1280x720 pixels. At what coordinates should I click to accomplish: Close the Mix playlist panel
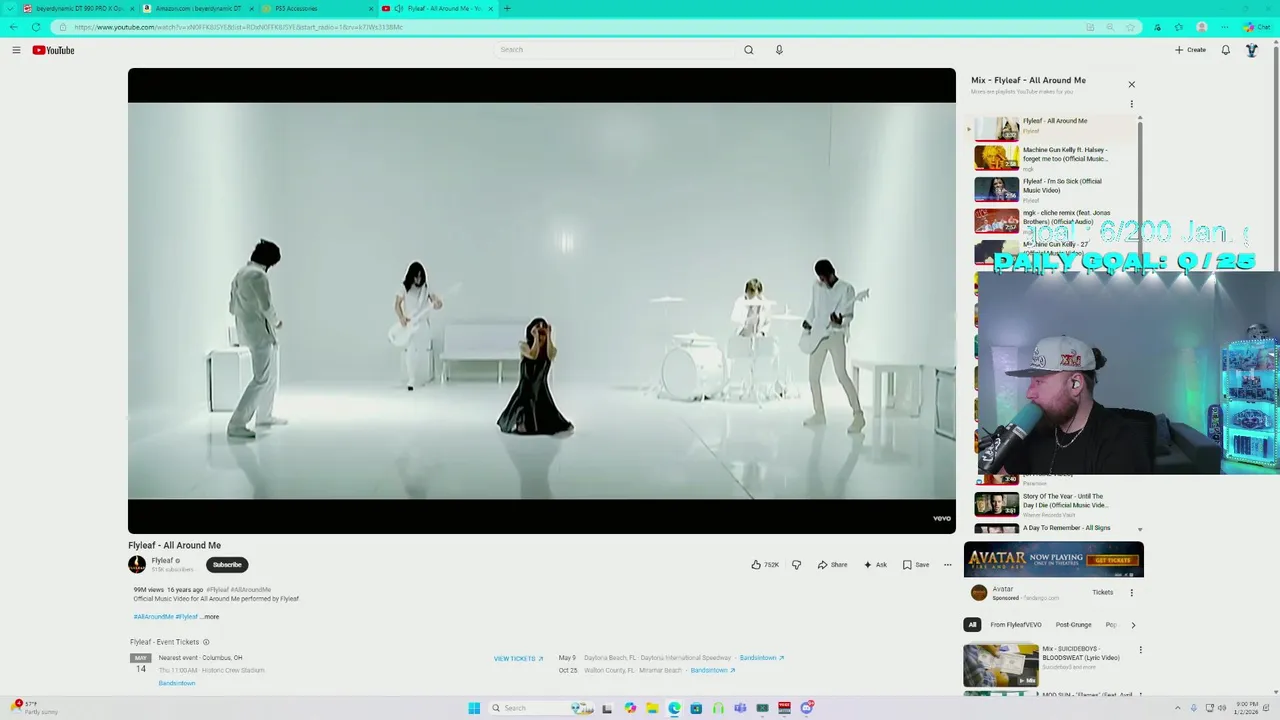point(1131,85)
